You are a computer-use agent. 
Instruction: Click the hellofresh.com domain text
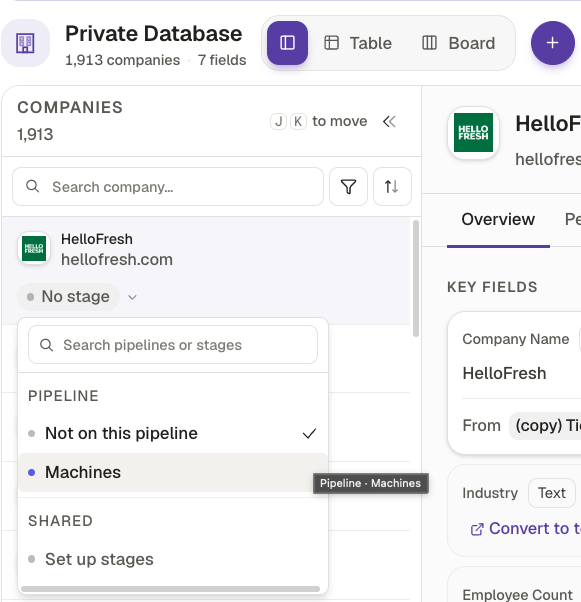[x=117, y=260]
